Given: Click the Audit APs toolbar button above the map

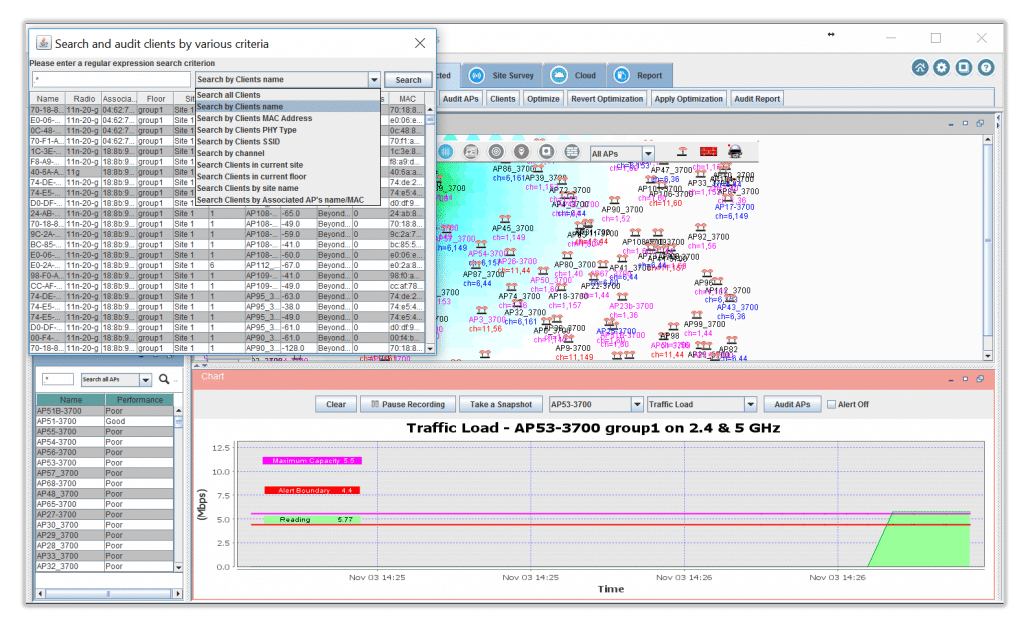Looking at the screenshot, I should click(x=460, y=99).
